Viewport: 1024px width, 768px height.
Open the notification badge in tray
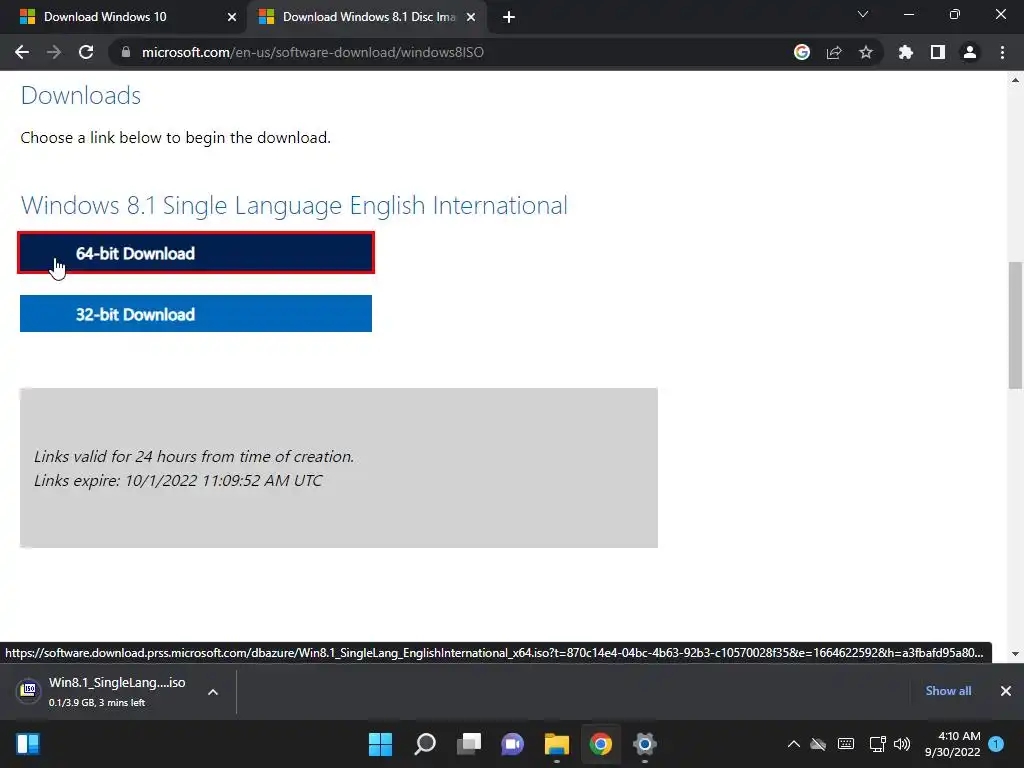click(997, 744)
